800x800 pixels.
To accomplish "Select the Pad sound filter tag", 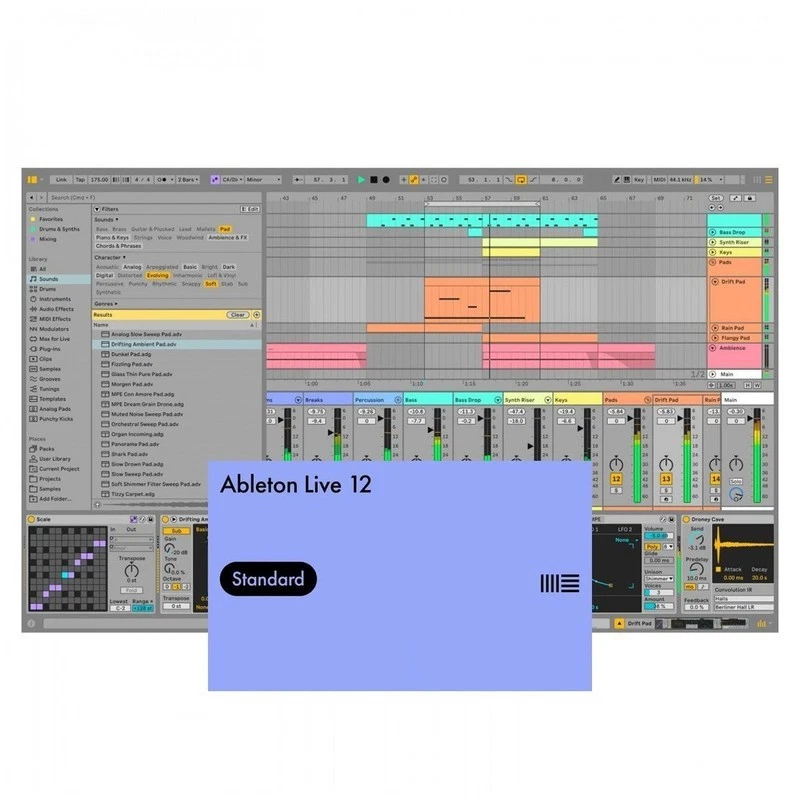I will click(226, 229).
